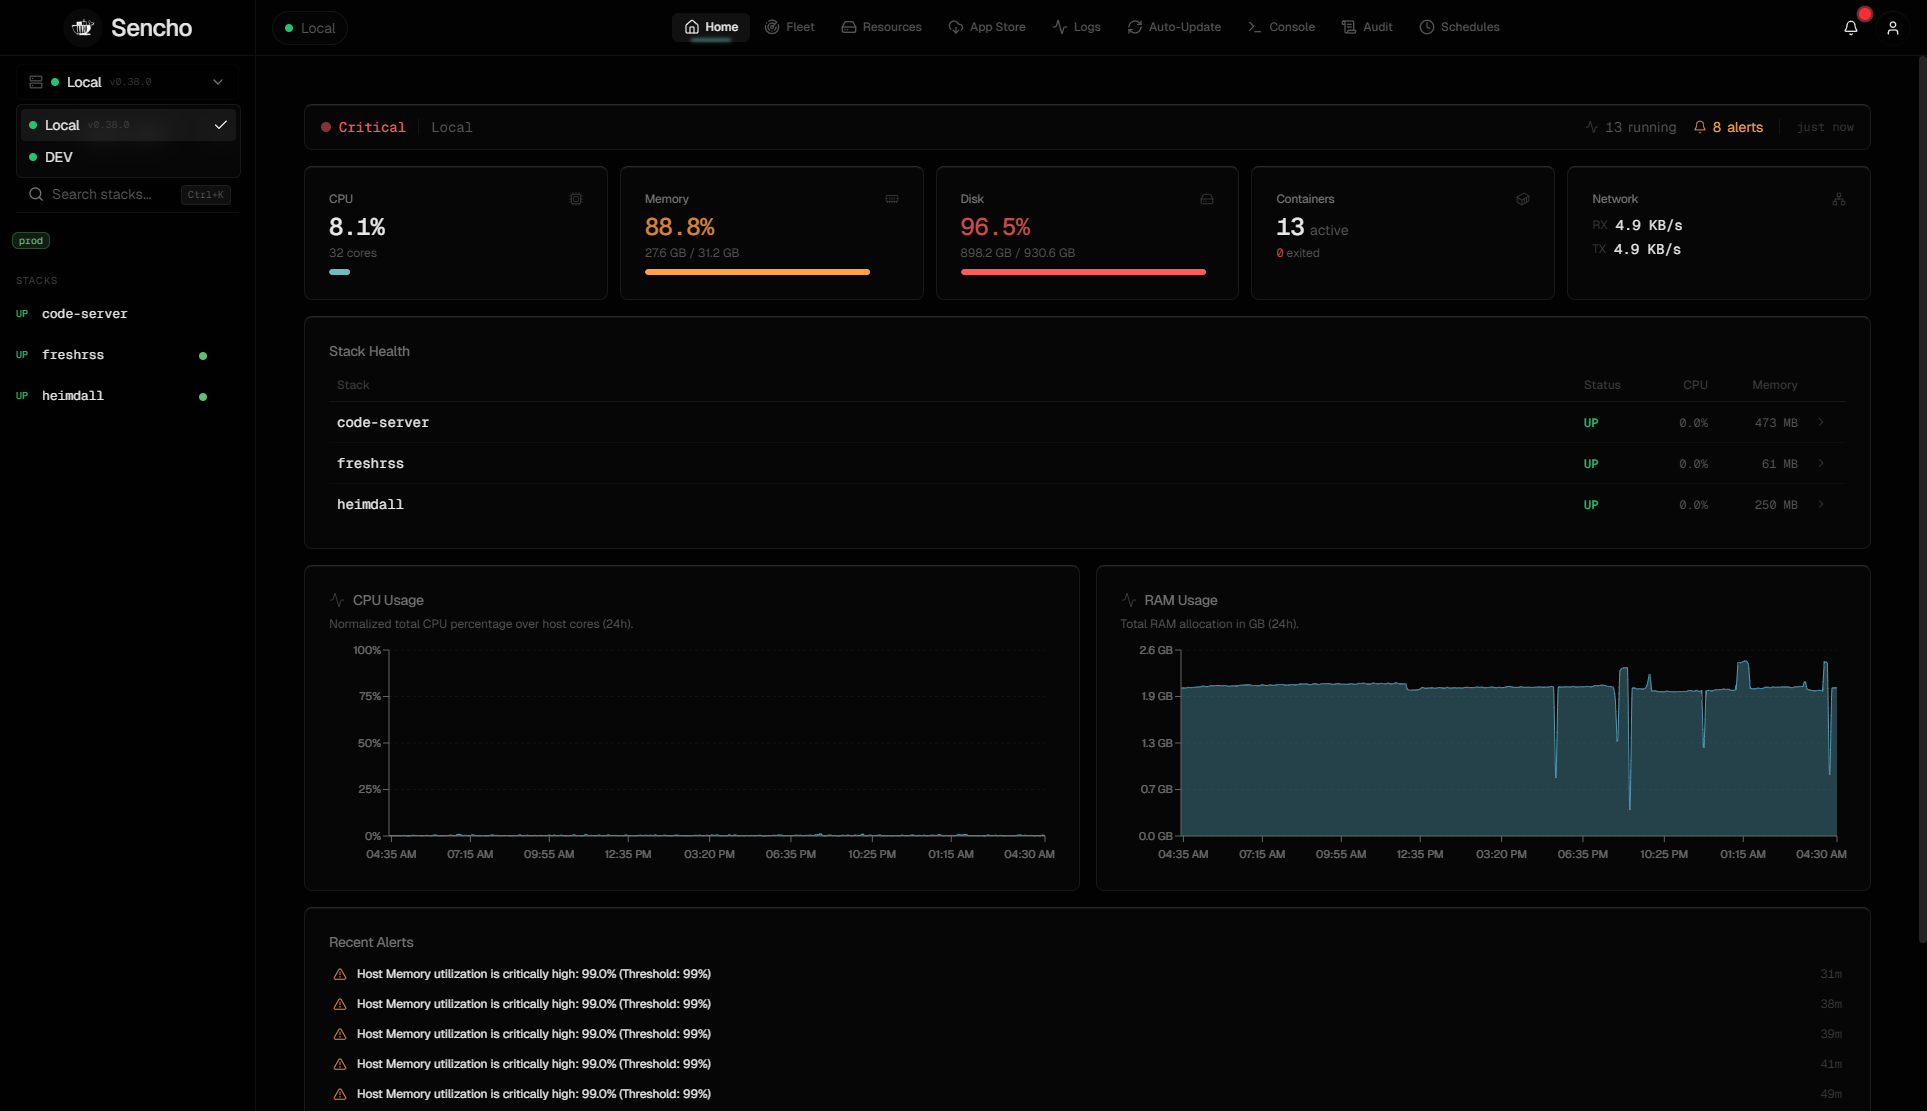Viewport: 1927px width, 1111px height.
Task: Click the 'just now' refresh timestamp
Action: (x=1825, y=127)
